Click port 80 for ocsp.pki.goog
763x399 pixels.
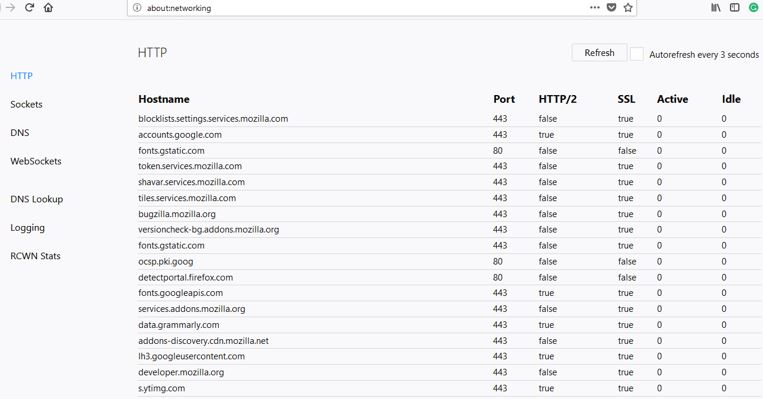(x=497, y=262)
